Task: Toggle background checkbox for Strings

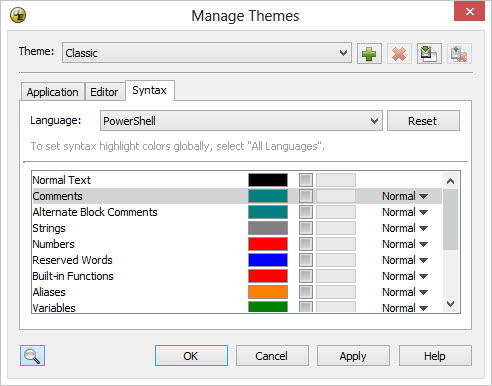Action: (306, 228)
